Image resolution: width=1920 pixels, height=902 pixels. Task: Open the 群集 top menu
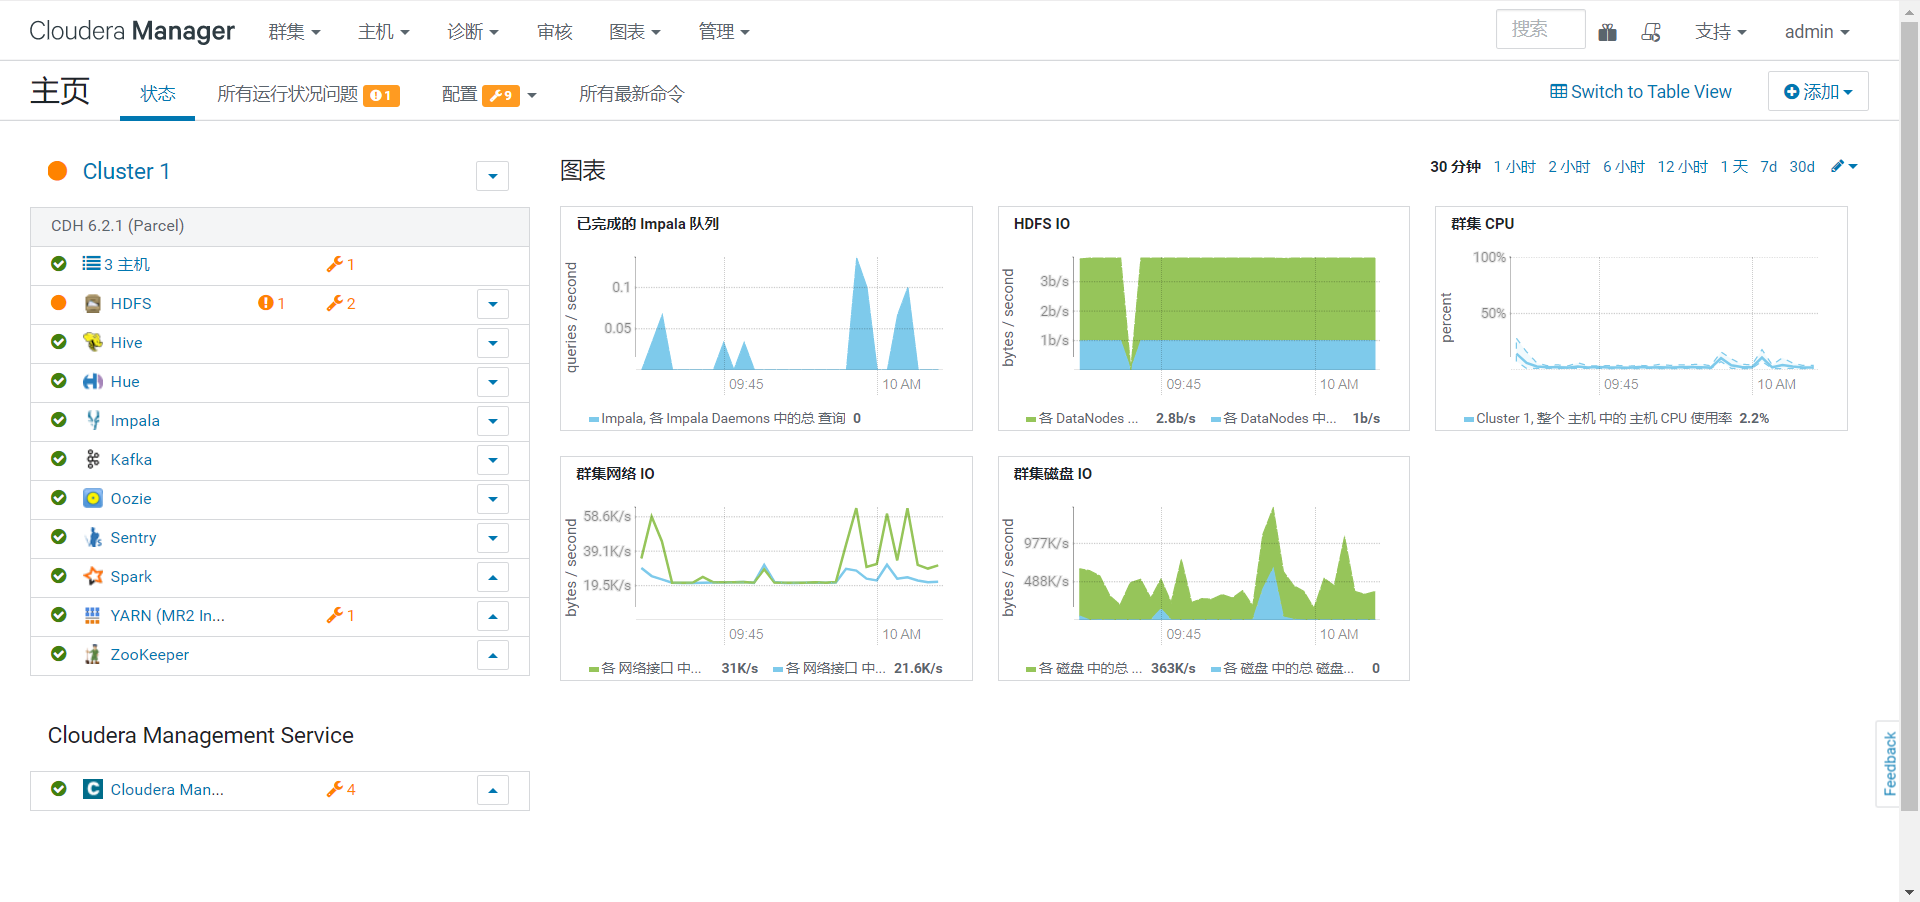coord(294,32)
